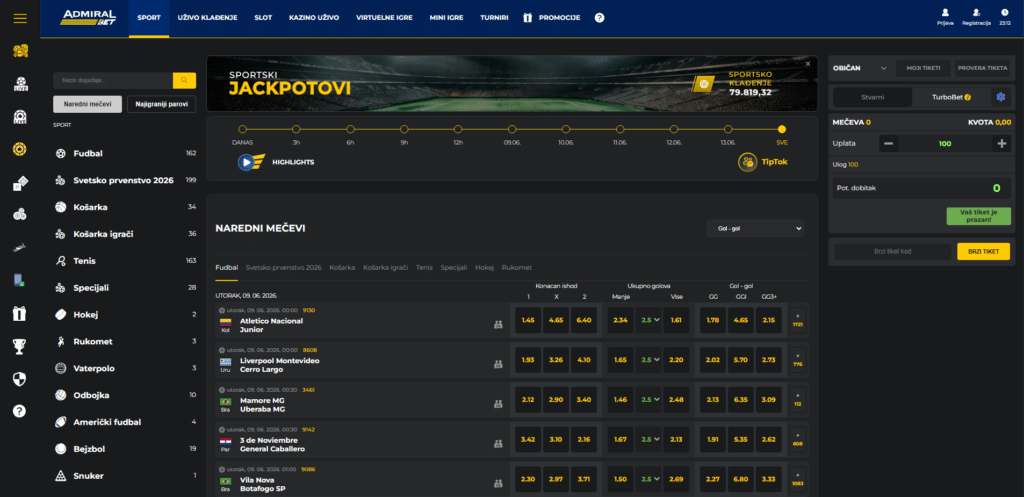
Task: Expand the OBIČAN ticket type dropdown
Action: pyautogui.click(x=859, y=68)
